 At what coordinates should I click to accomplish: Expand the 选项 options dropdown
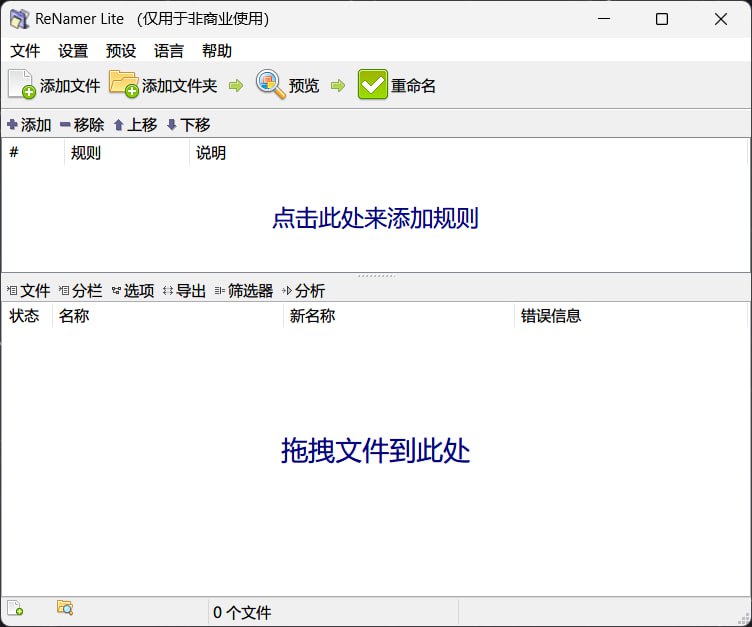coord(133,290)
